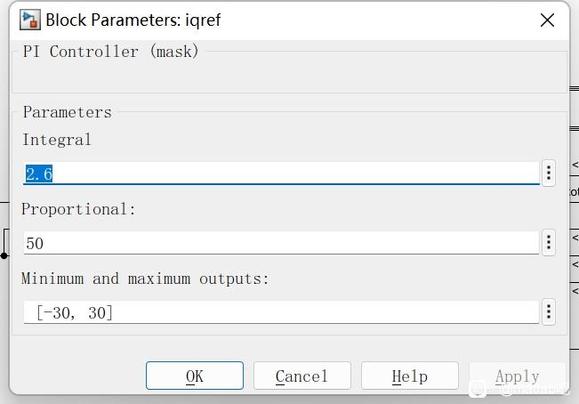The width and height of the screenshot is (579, 404).
Task: Select the 'Parameters' group label
Action: coord(67,112)
